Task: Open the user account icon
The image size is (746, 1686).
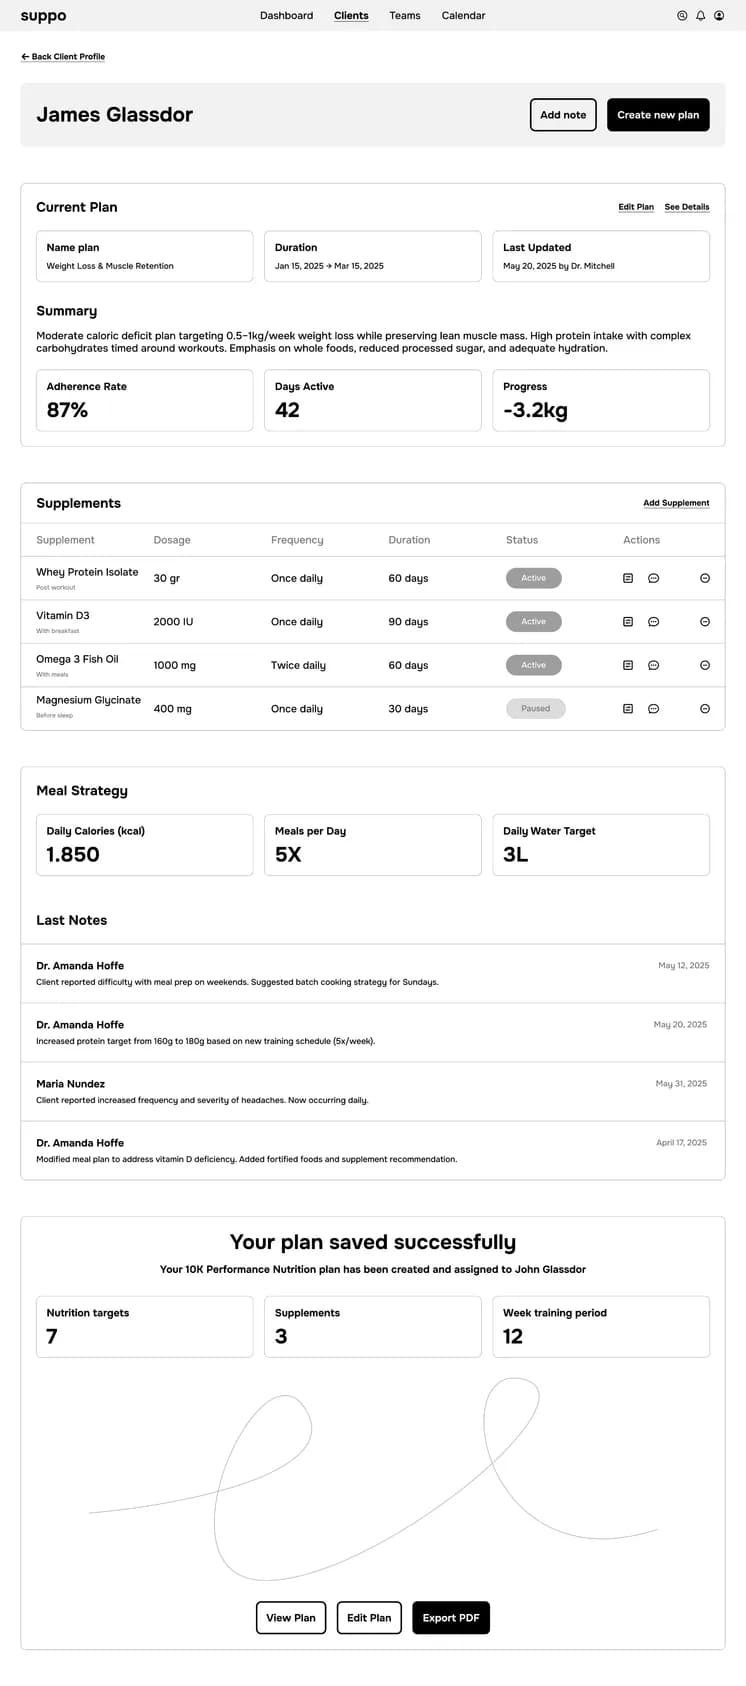Action: pyautogui.click(x=719, y=16)
